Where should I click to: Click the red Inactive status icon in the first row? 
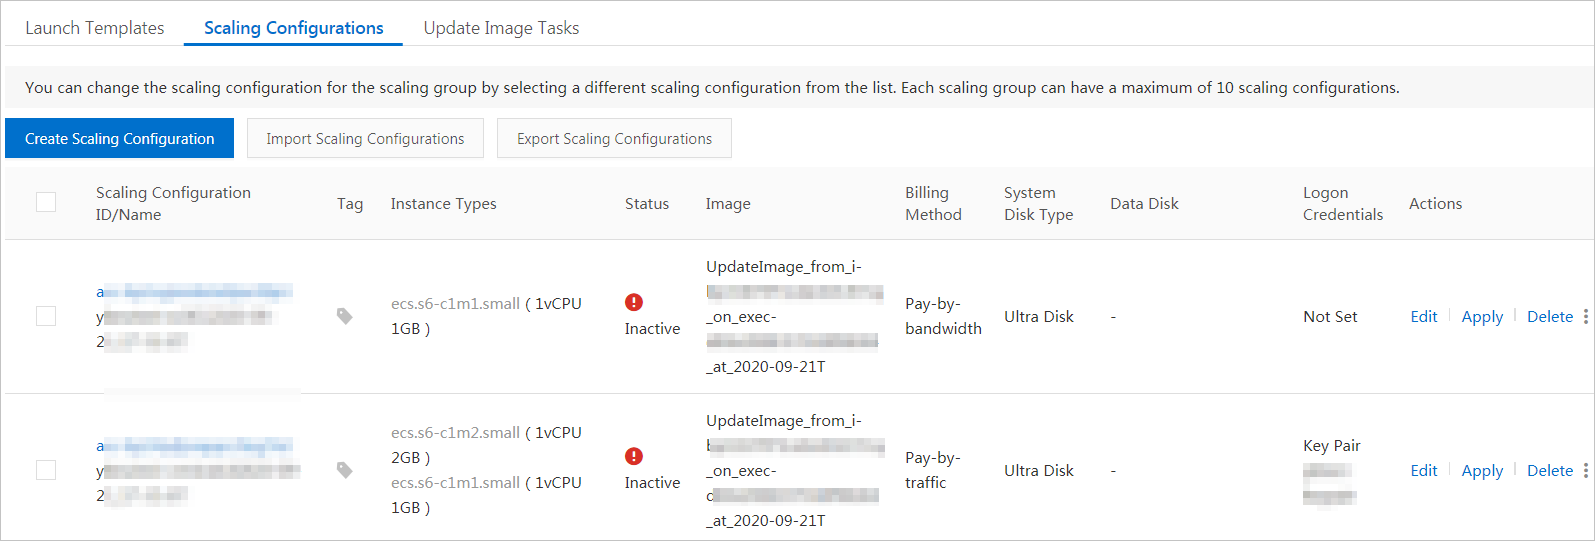[634, 302]
